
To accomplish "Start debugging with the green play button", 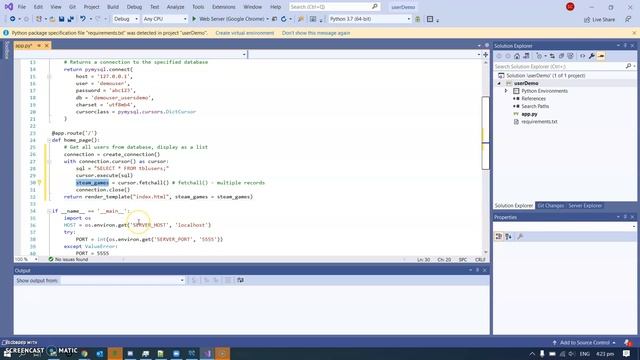I will point(194,19).
